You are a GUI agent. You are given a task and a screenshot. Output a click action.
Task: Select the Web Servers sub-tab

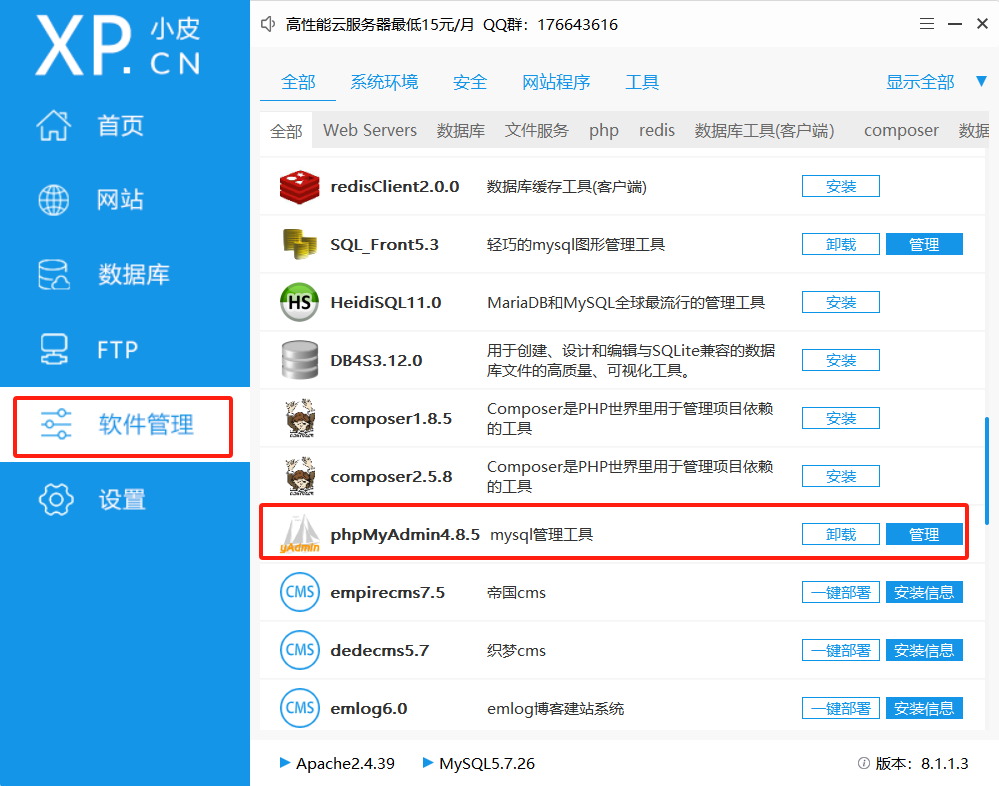[x=370, y=131]
